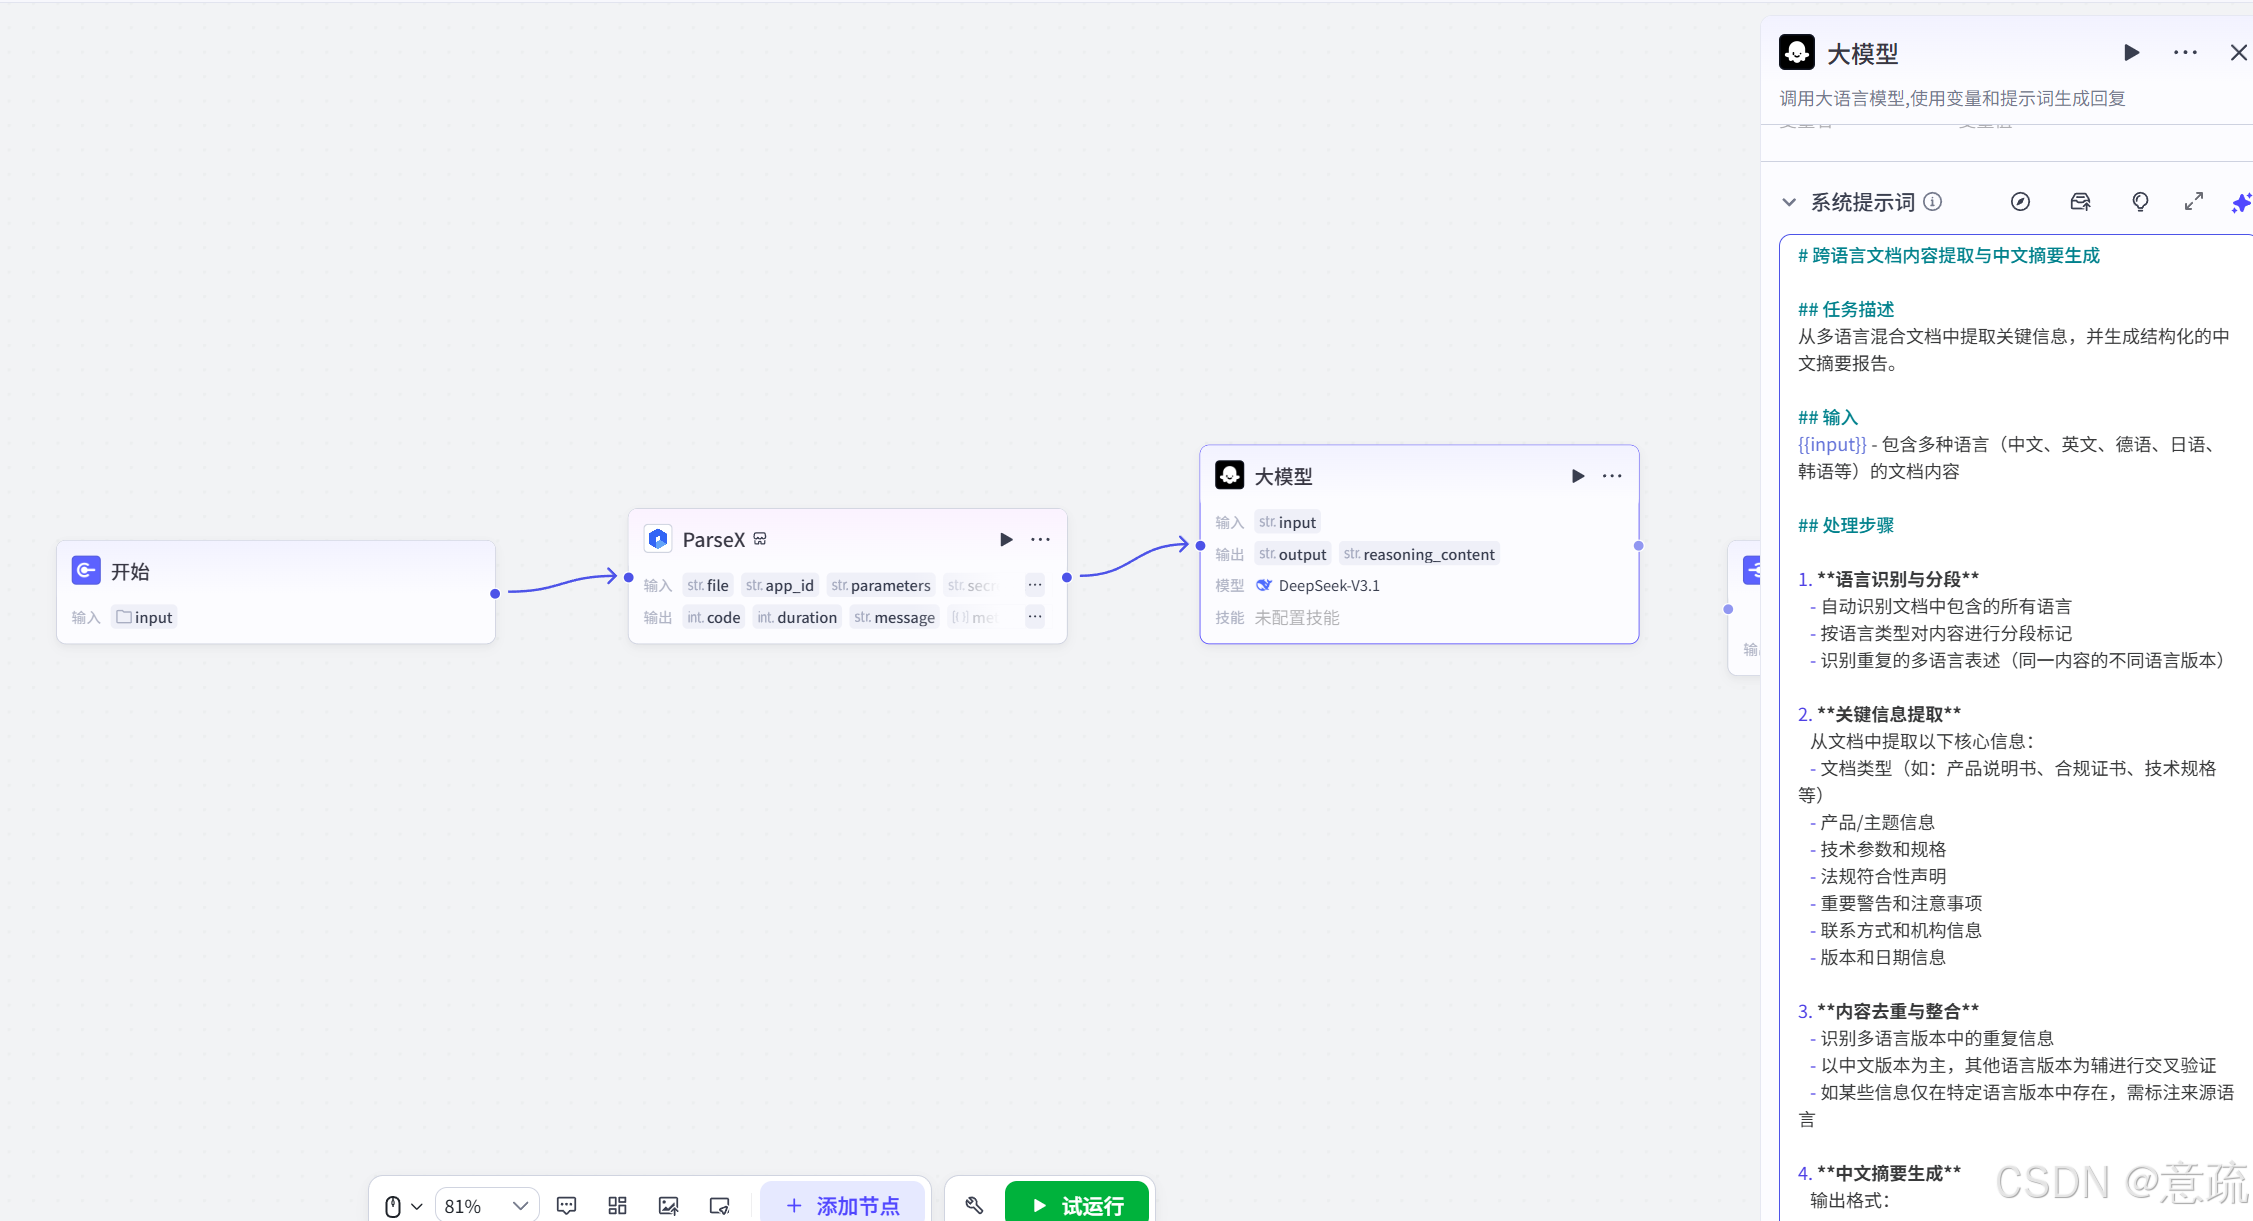The height and width of the screenshot is (1221, 2253).
Task: Click the duration output tag in ParseX
Action: (x=797, y=617)
